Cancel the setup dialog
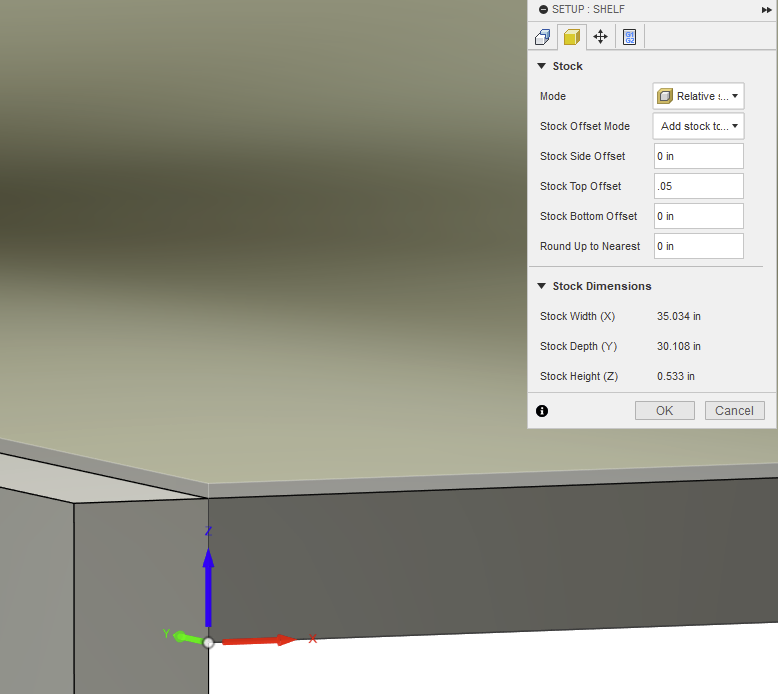The image size is (778, 694). pos(734,411)
